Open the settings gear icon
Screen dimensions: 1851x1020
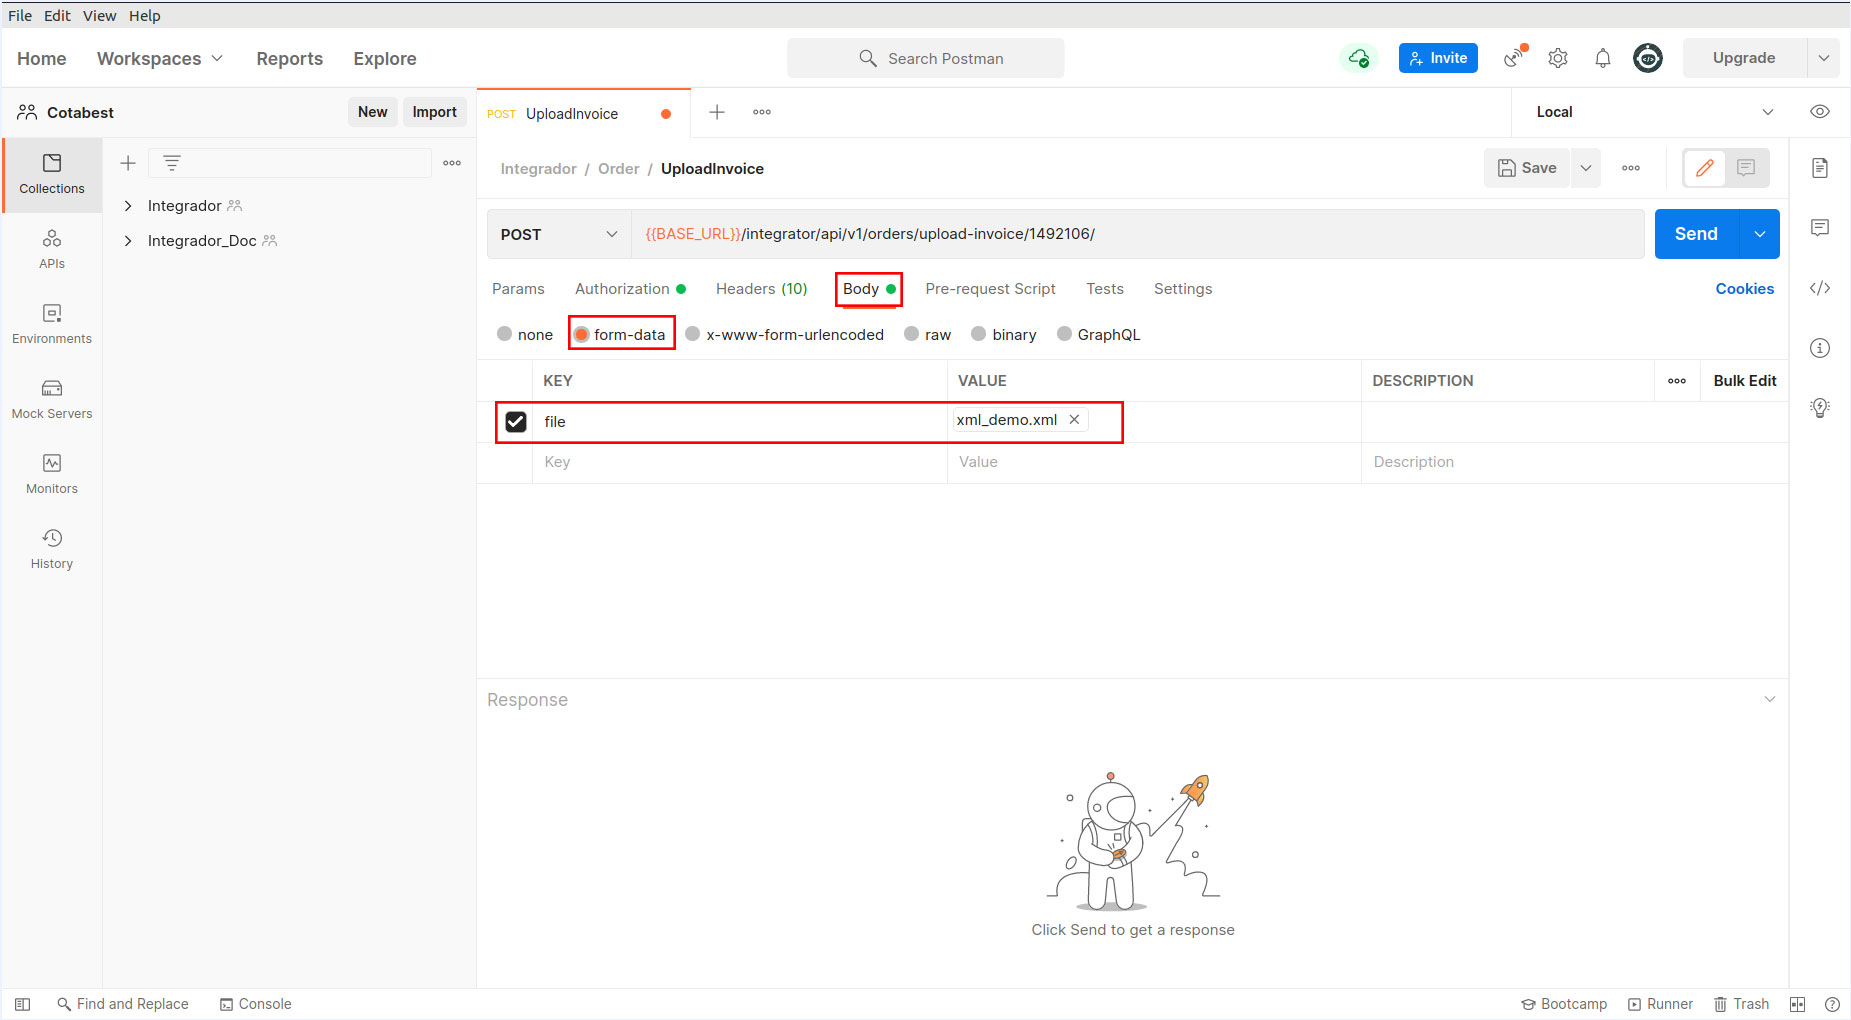tap(1558, 58)
